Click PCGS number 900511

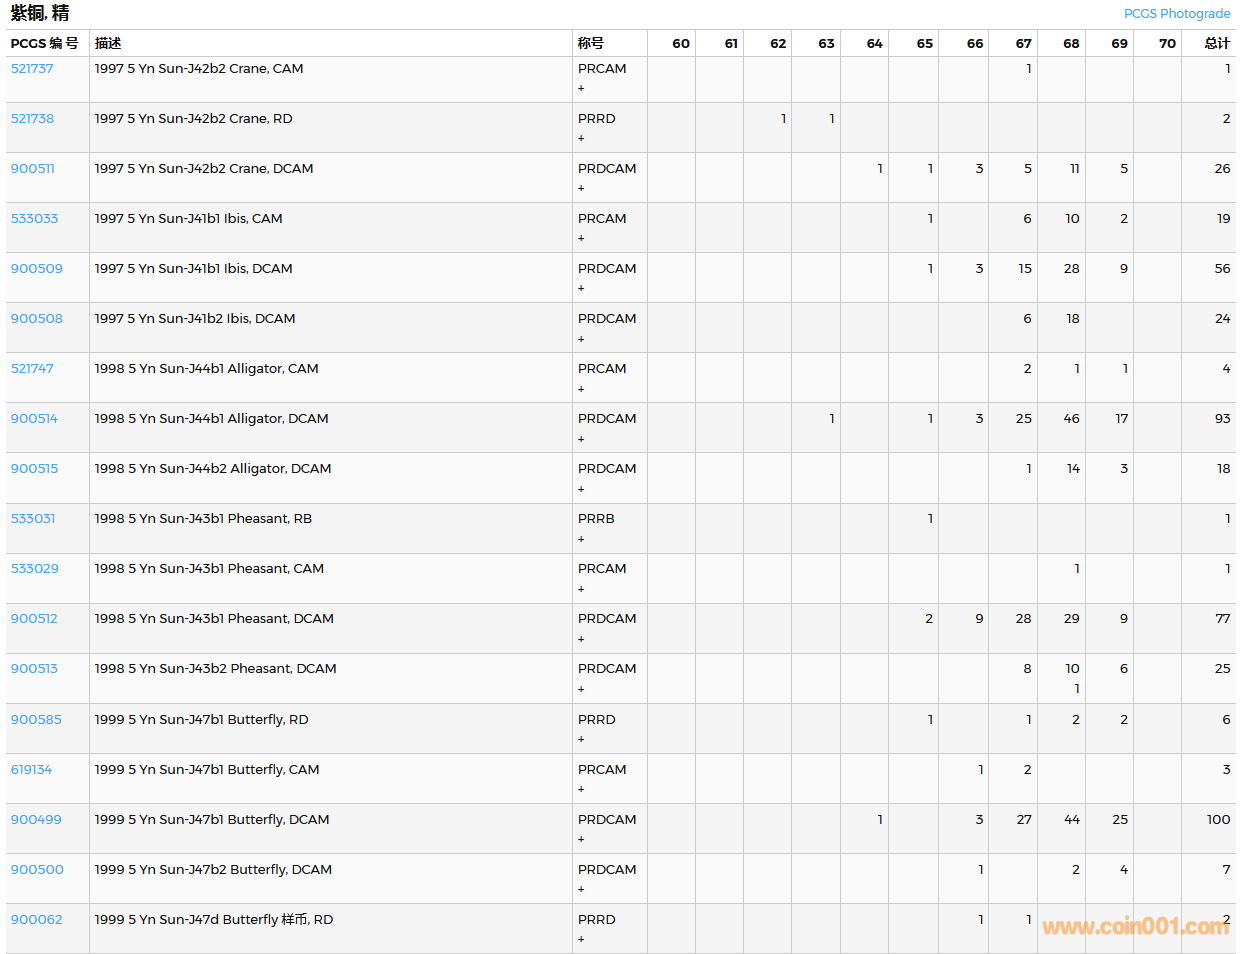(x=32, y=169)
